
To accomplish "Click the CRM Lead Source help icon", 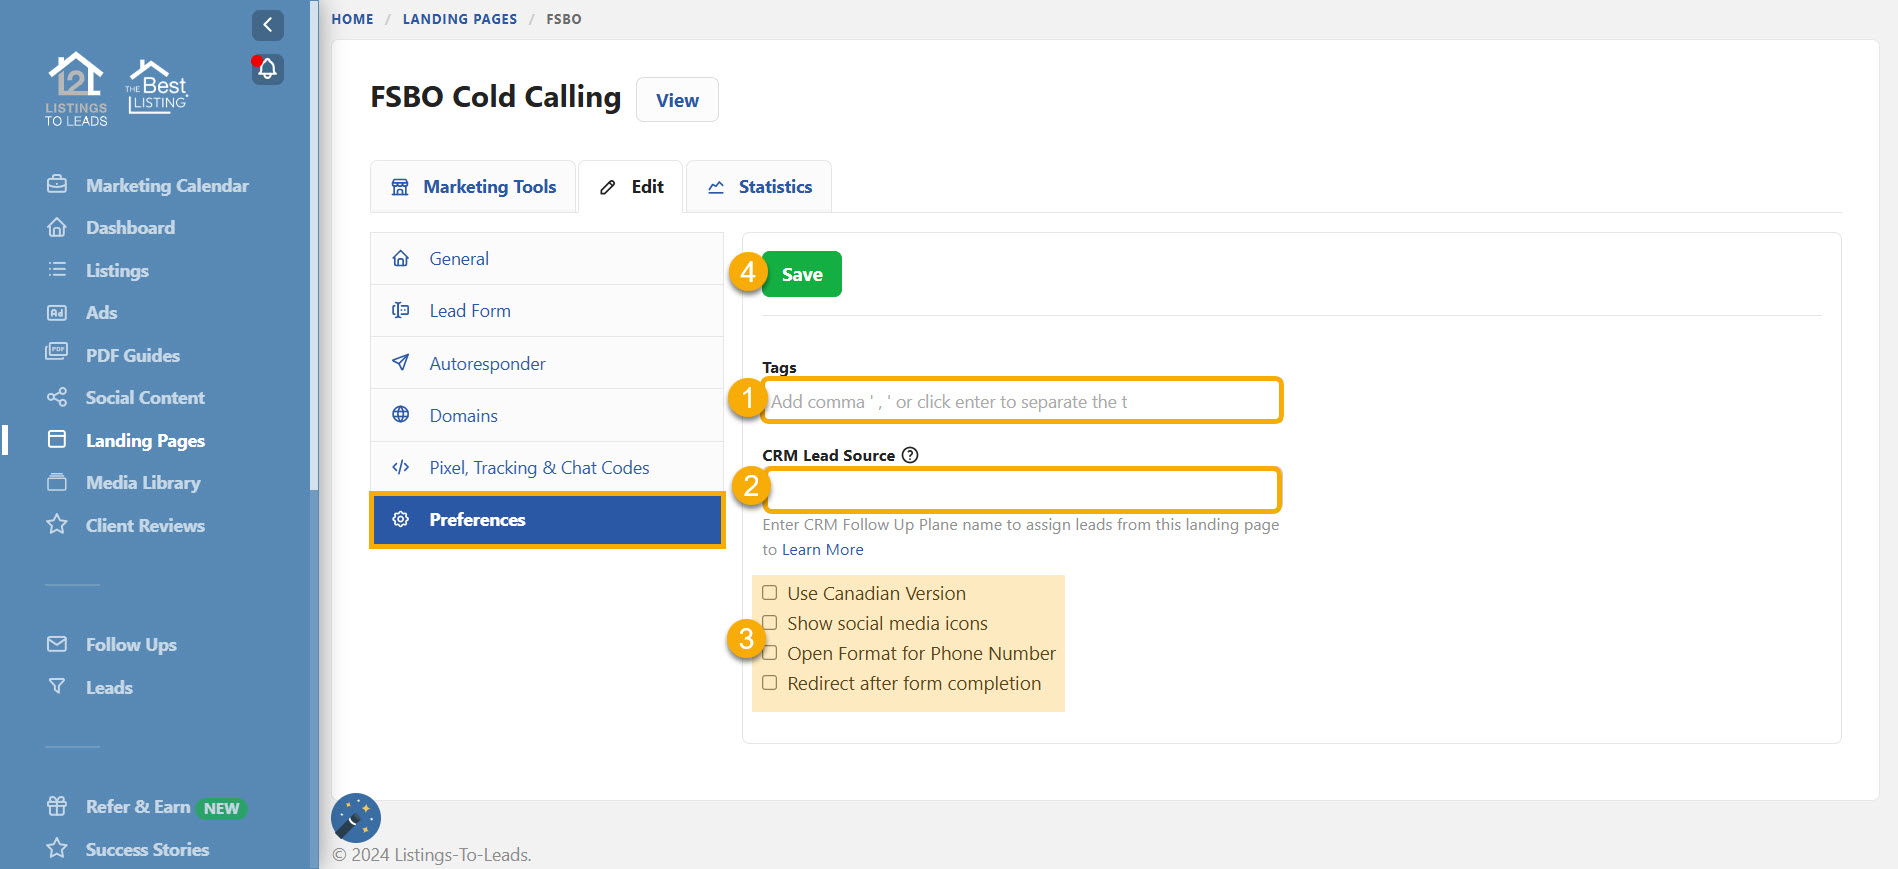I will pyautogui.click(x=910, y=455).
